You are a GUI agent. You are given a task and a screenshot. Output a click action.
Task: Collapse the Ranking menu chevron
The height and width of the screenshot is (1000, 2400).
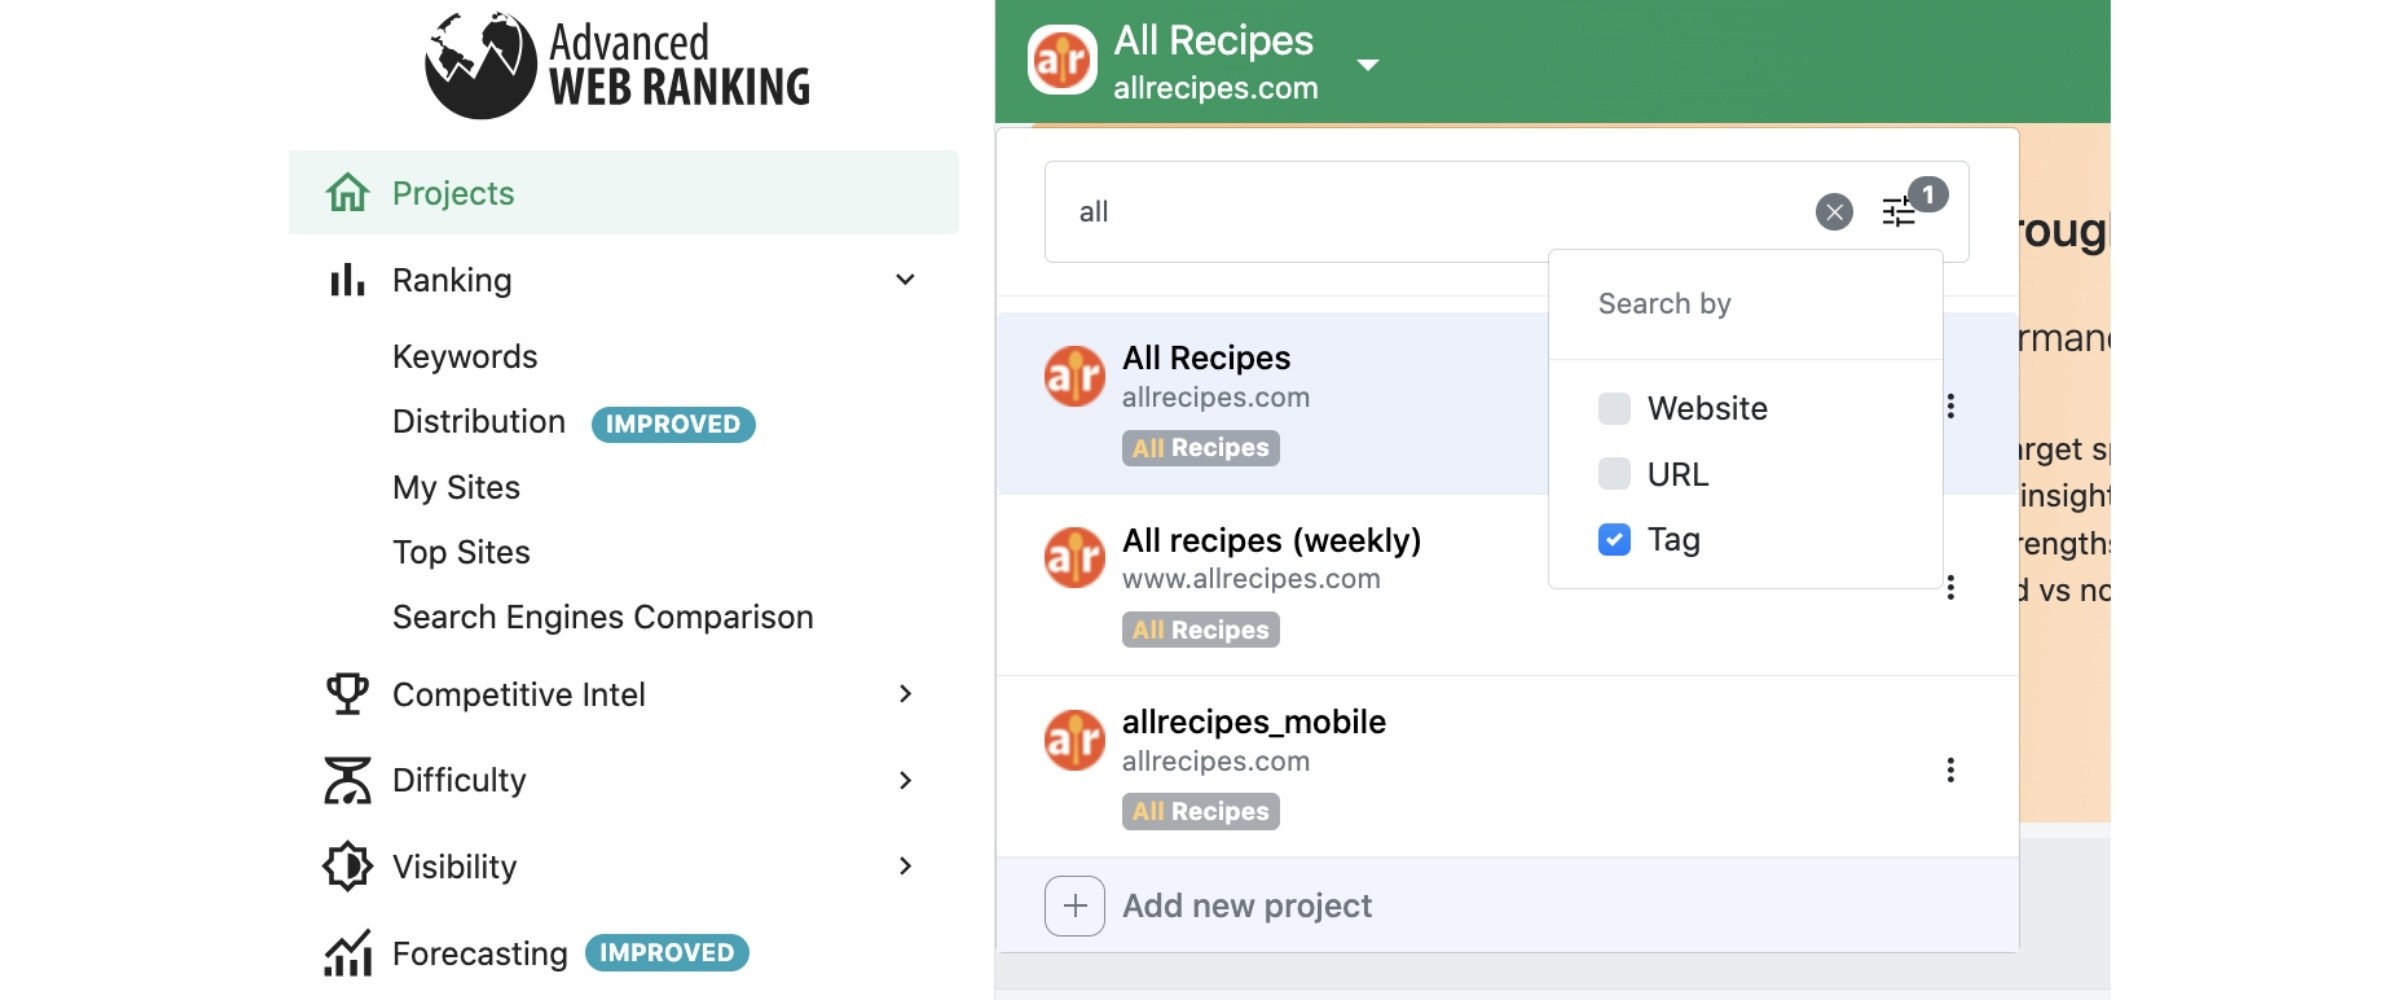pos(905,280)
